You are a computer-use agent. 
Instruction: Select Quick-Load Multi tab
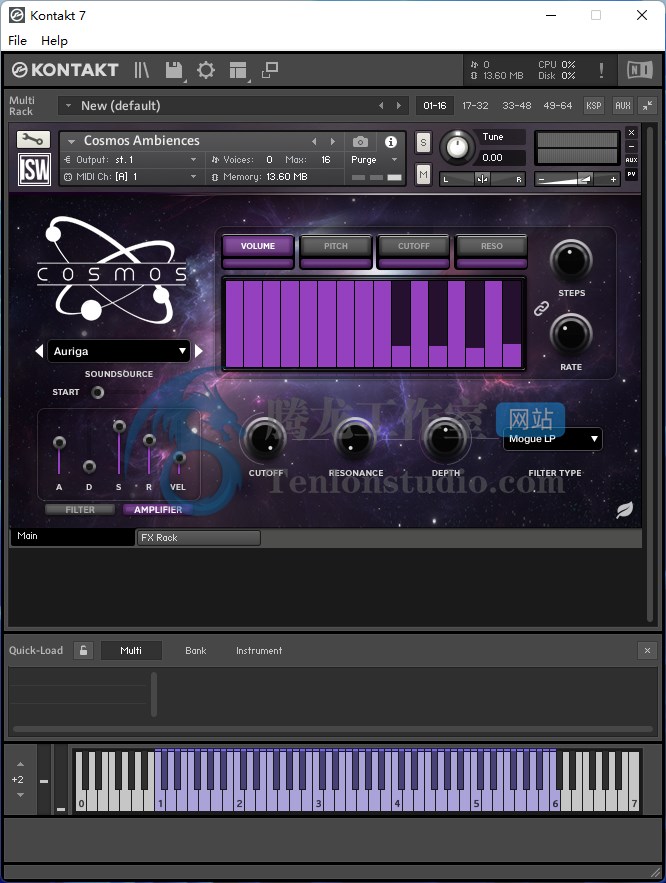coord(131,650)
